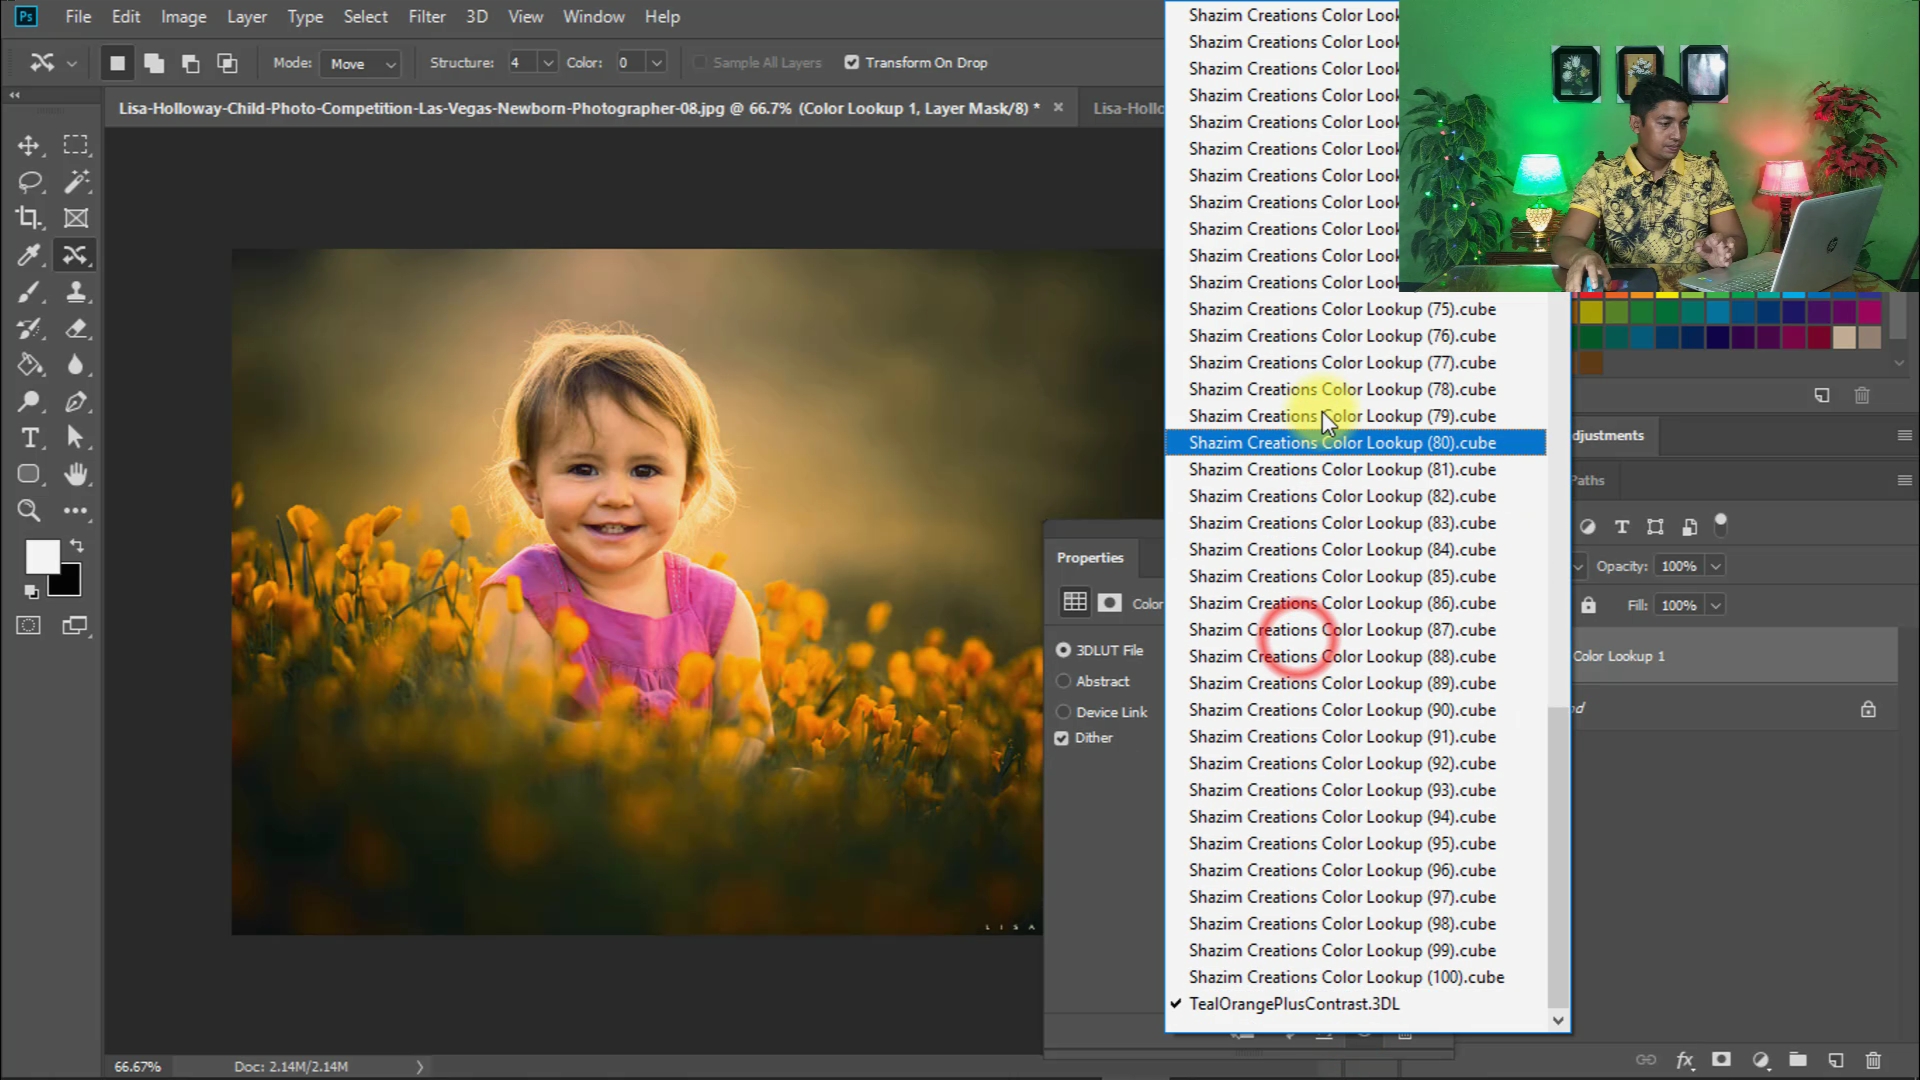The height and width of the screenshot is (1080, 1920).
Task: Switch to the Adjustments tab
Action: [x=1607, y=435]
